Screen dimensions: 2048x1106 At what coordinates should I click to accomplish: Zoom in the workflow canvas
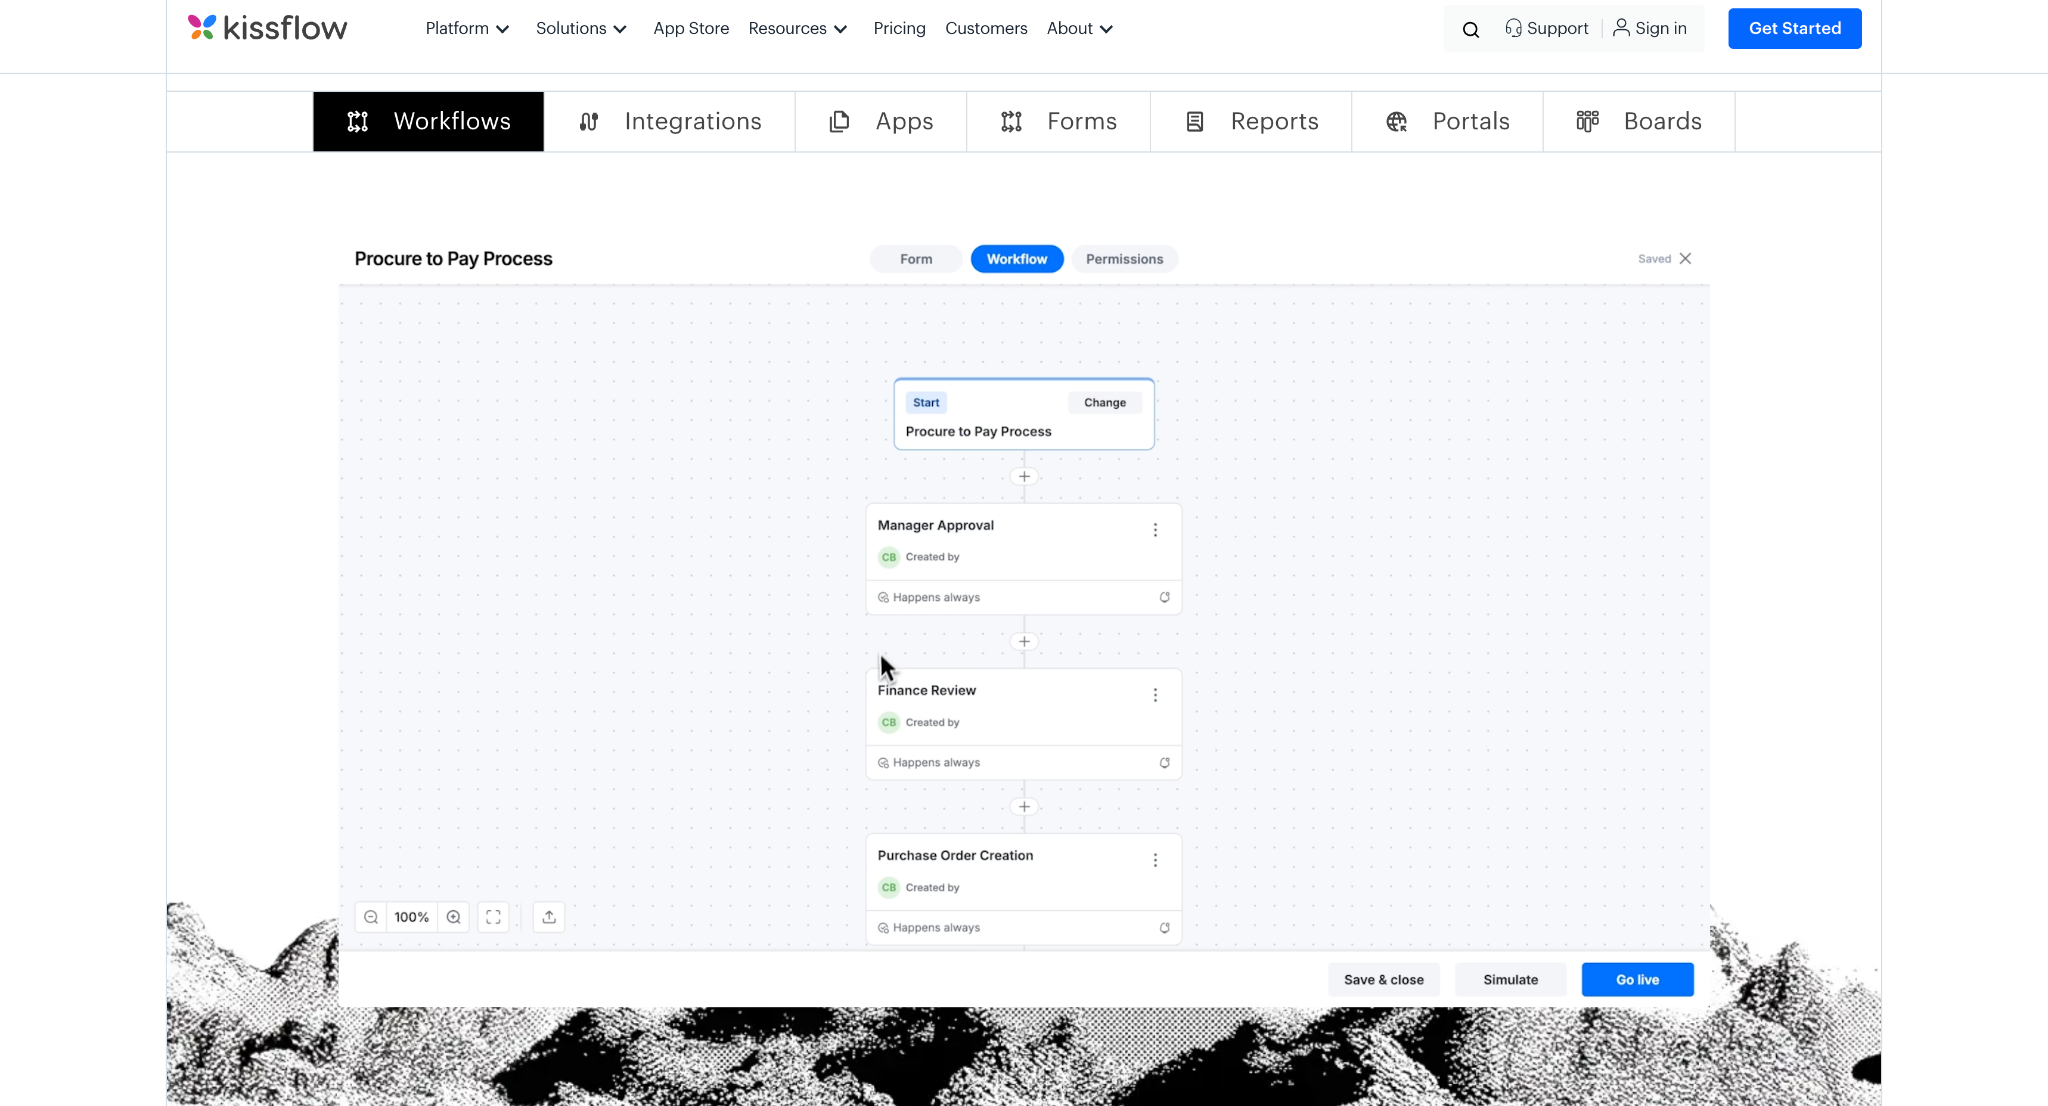tap(454, 917)
